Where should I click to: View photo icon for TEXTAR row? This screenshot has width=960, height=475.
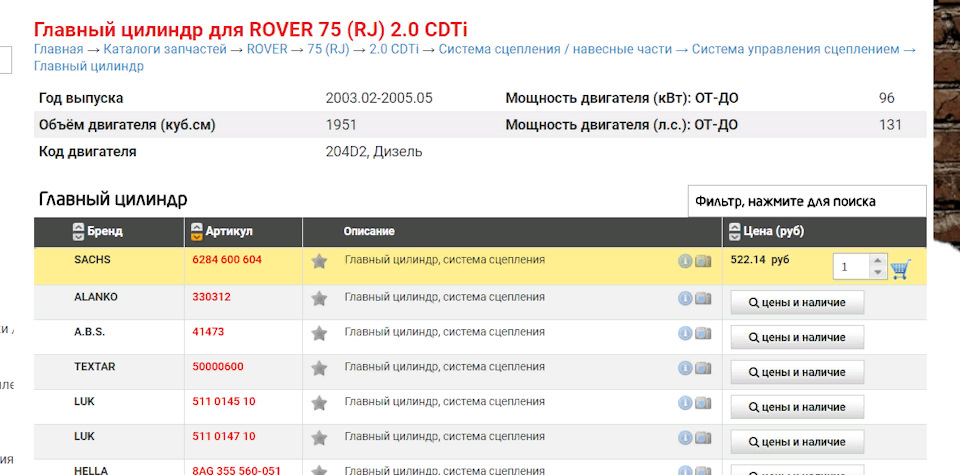click(703, 368)
